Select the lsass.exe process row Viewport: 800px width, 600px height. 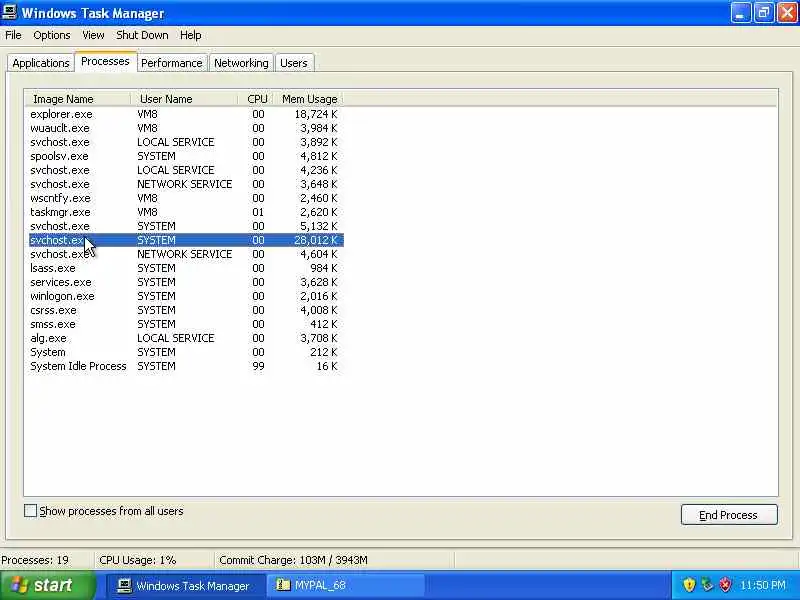point(186,268)
